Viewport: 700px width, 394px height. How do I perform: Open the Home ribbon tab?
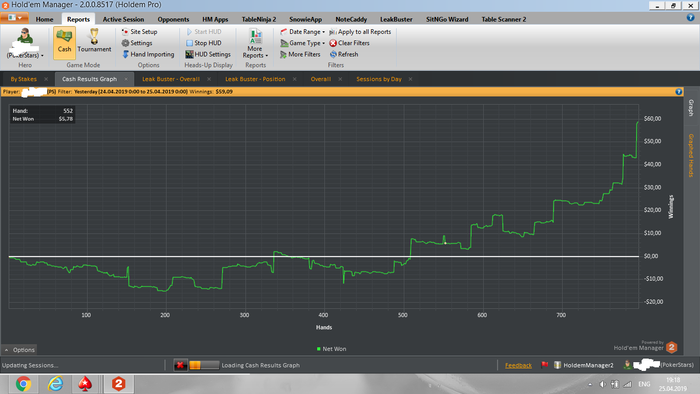tap(44, 19)
